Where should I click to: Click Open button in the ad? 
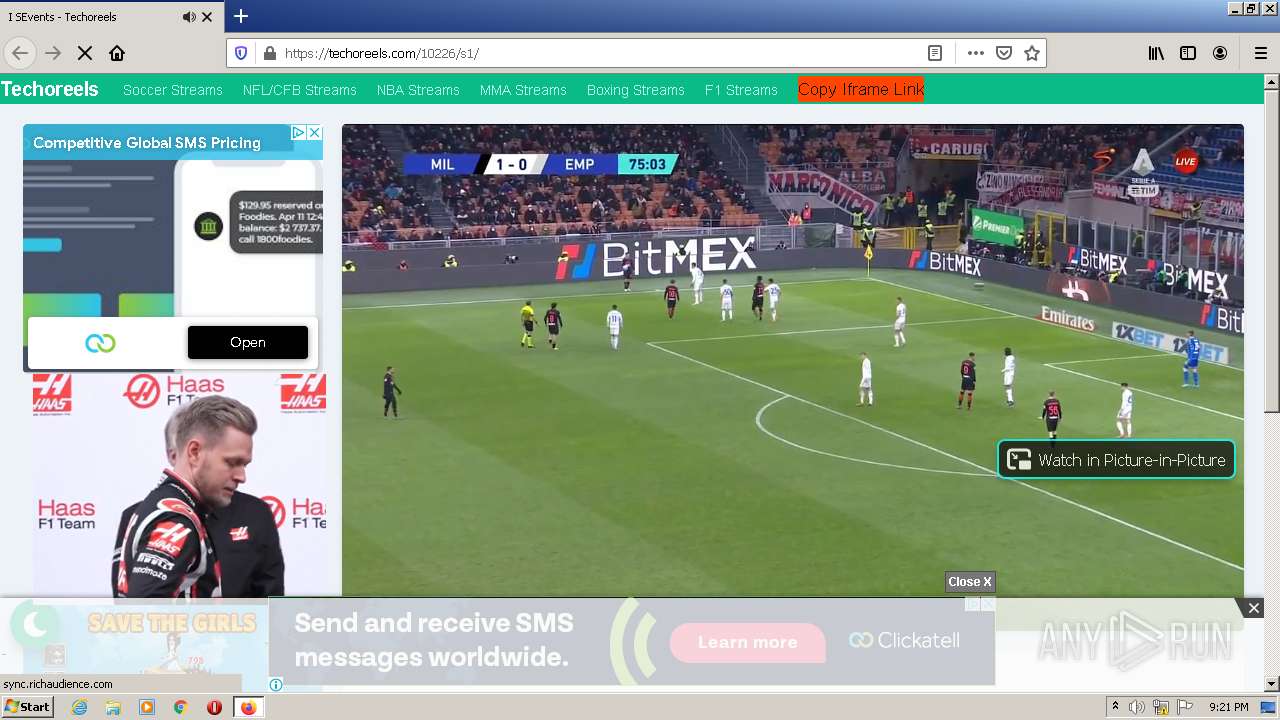248,342
